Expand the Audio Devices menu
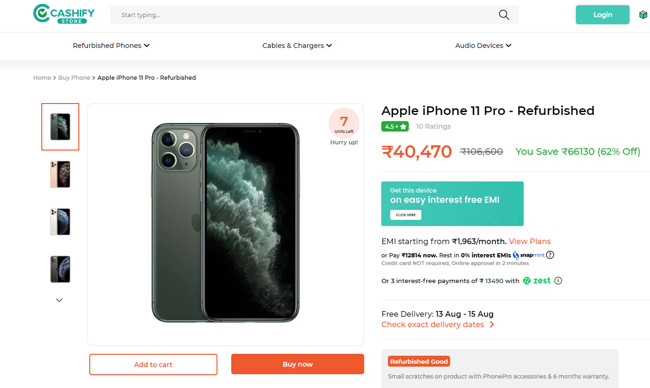This screenshot has height=388, width=650. pyautogui.click(x=483, y=46)
